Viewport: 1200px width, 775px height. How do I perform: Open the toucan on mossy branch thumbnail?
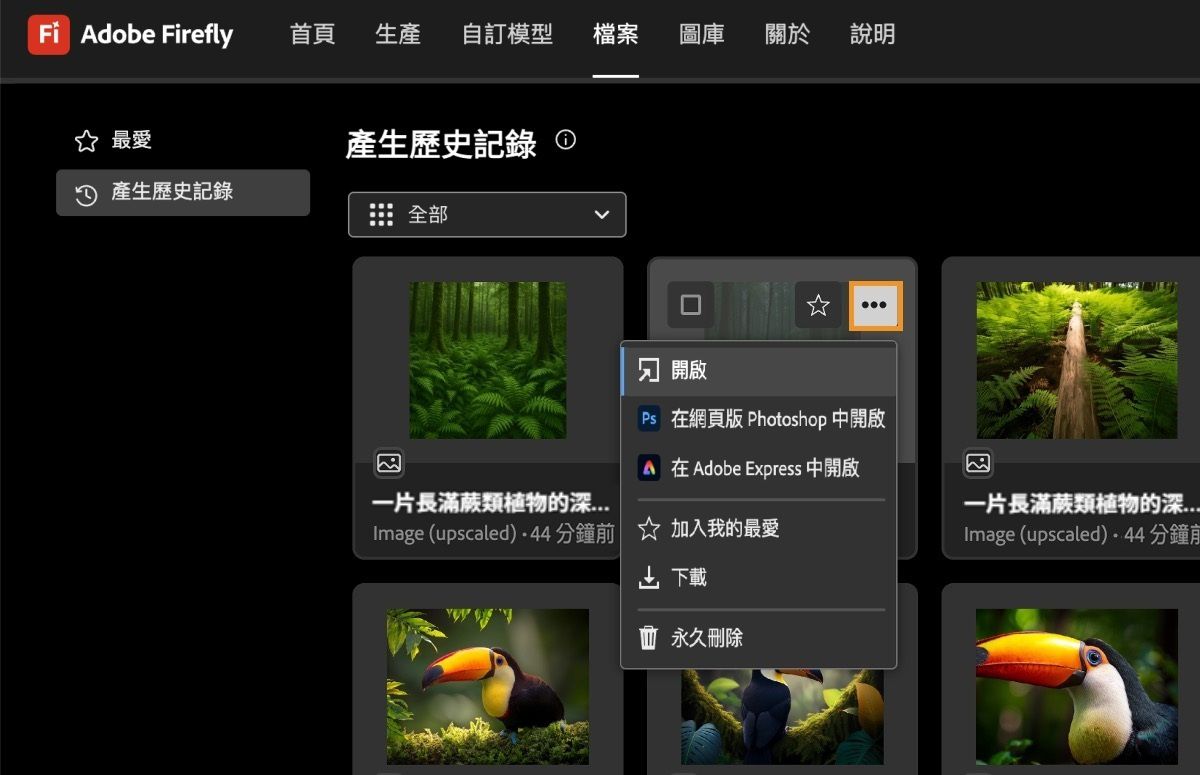click(x=488, y=687)
